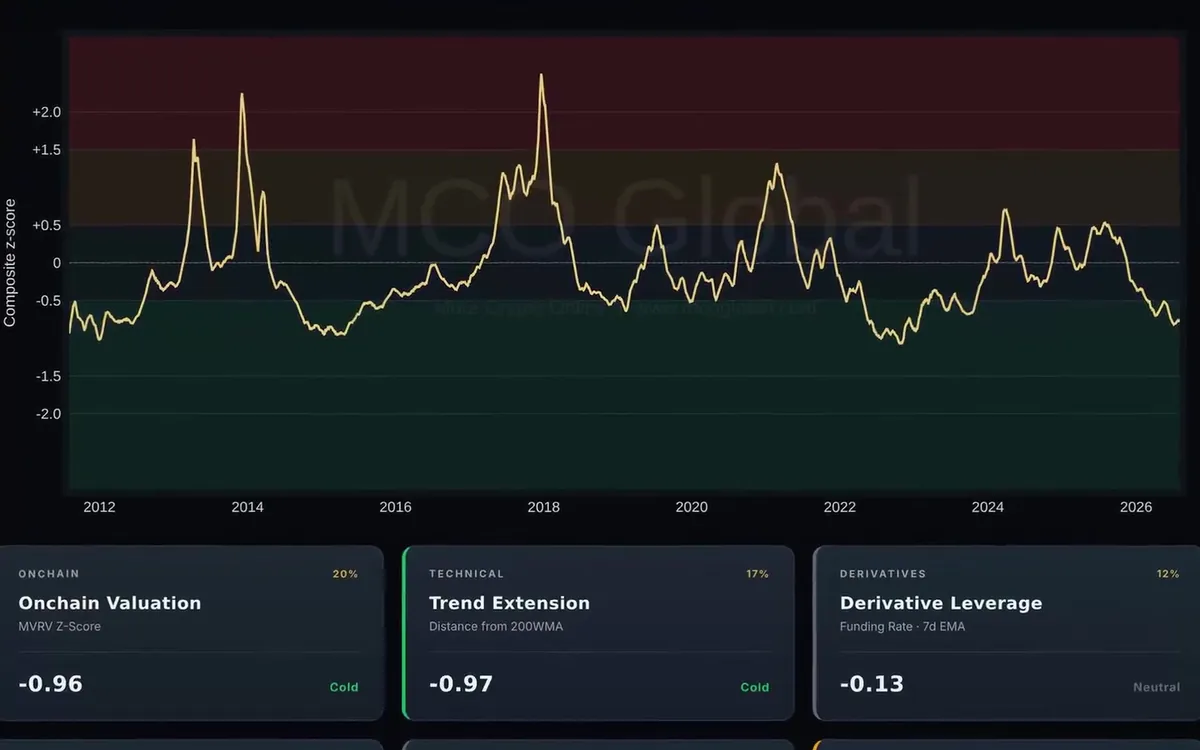Click the -0.13 Funding Rate value
The width and height of the screenshot is (1200, 750).
[x=871, y=684]
